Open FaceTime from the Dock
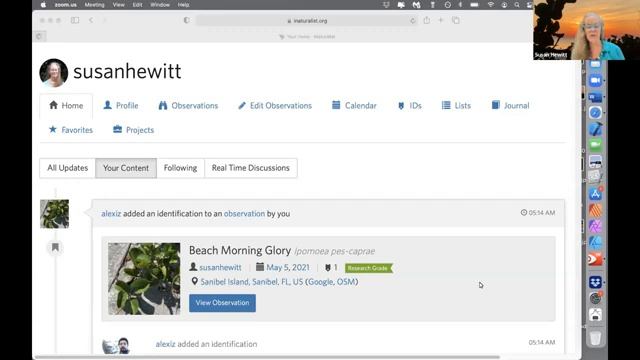The width and height of the screenshot is (640, 360). coord(596,145)
